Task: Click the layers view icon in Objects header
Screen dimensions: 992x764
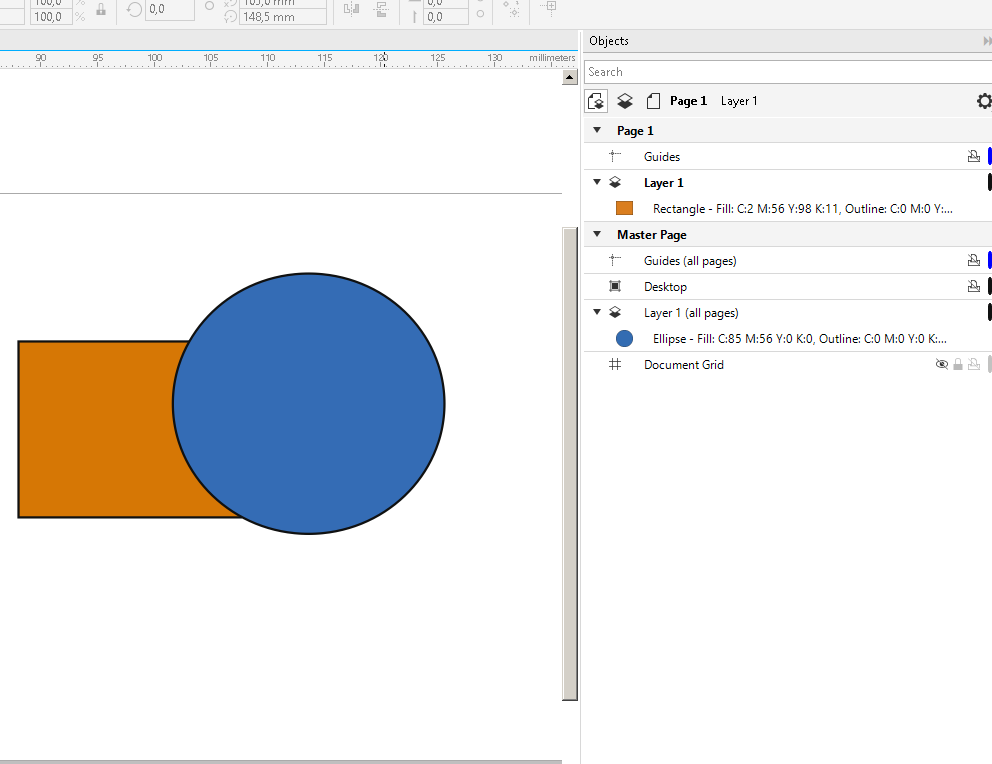Action: 625,101
